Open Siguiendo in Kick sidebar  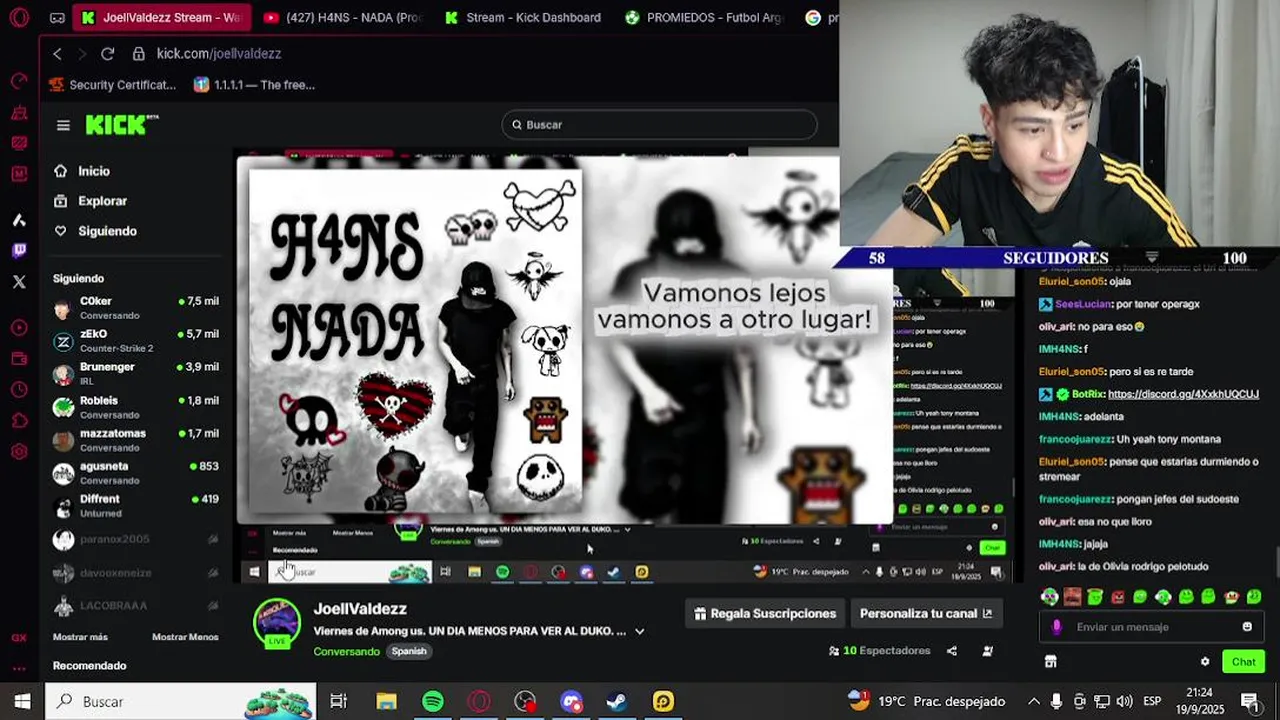coord(96,231)
